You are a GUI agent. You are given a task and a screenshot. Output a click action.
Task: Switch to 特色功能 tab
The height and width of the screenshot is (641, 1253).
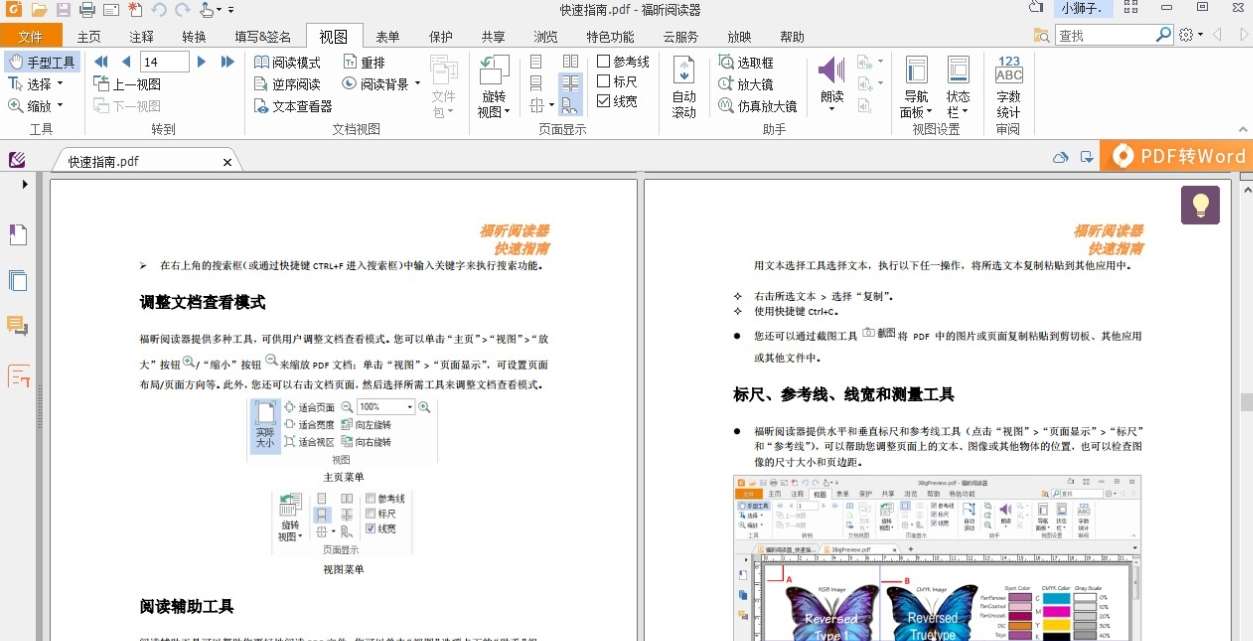610,37
